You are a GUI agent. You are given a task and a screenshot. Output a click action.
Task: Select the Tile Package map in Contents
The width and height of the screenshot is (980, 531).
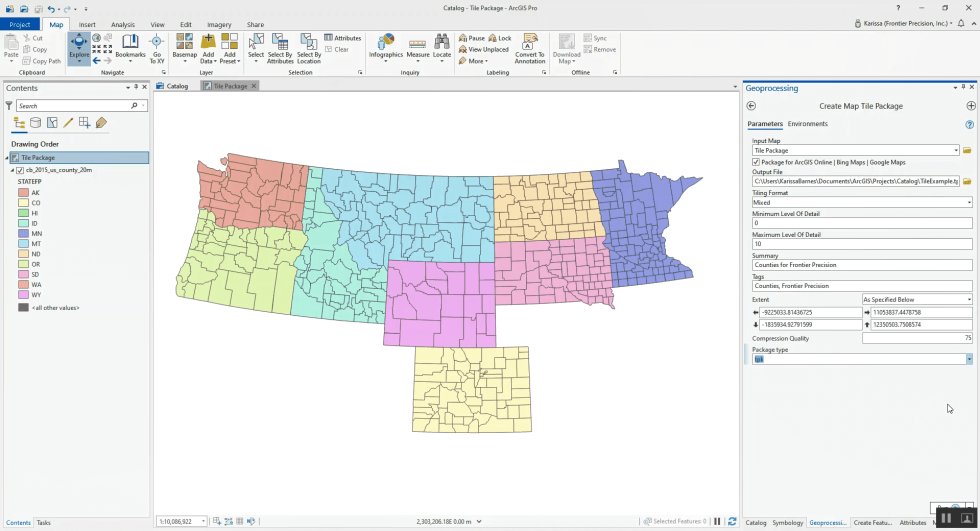click(x=79, y=157)
